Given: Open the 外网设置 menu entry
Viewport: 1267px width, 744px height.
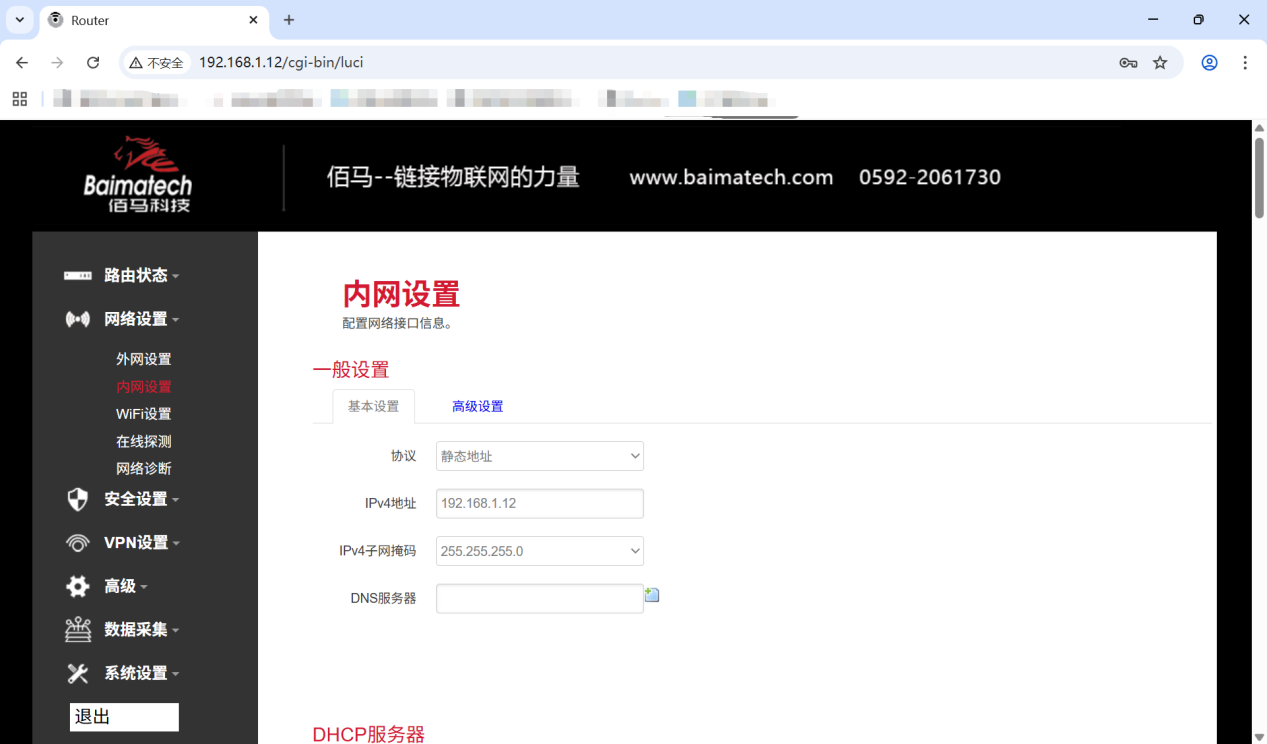Looking at the screenshot, I should click(x=143, y=359).
